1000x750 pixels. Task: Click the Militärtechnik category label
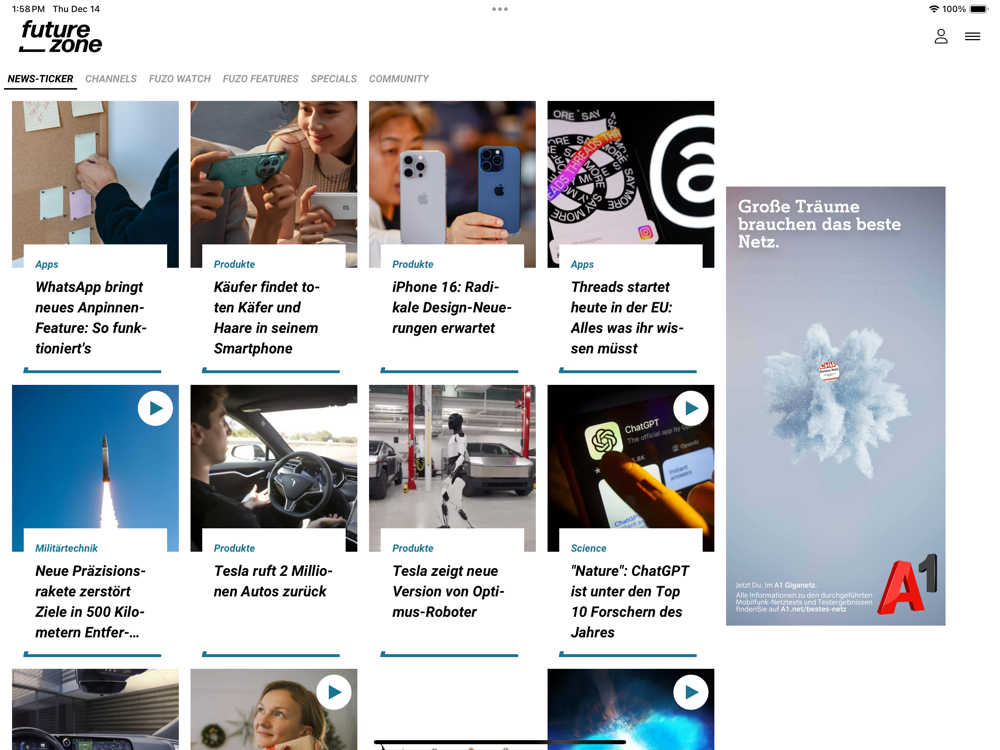click(66, 548)
